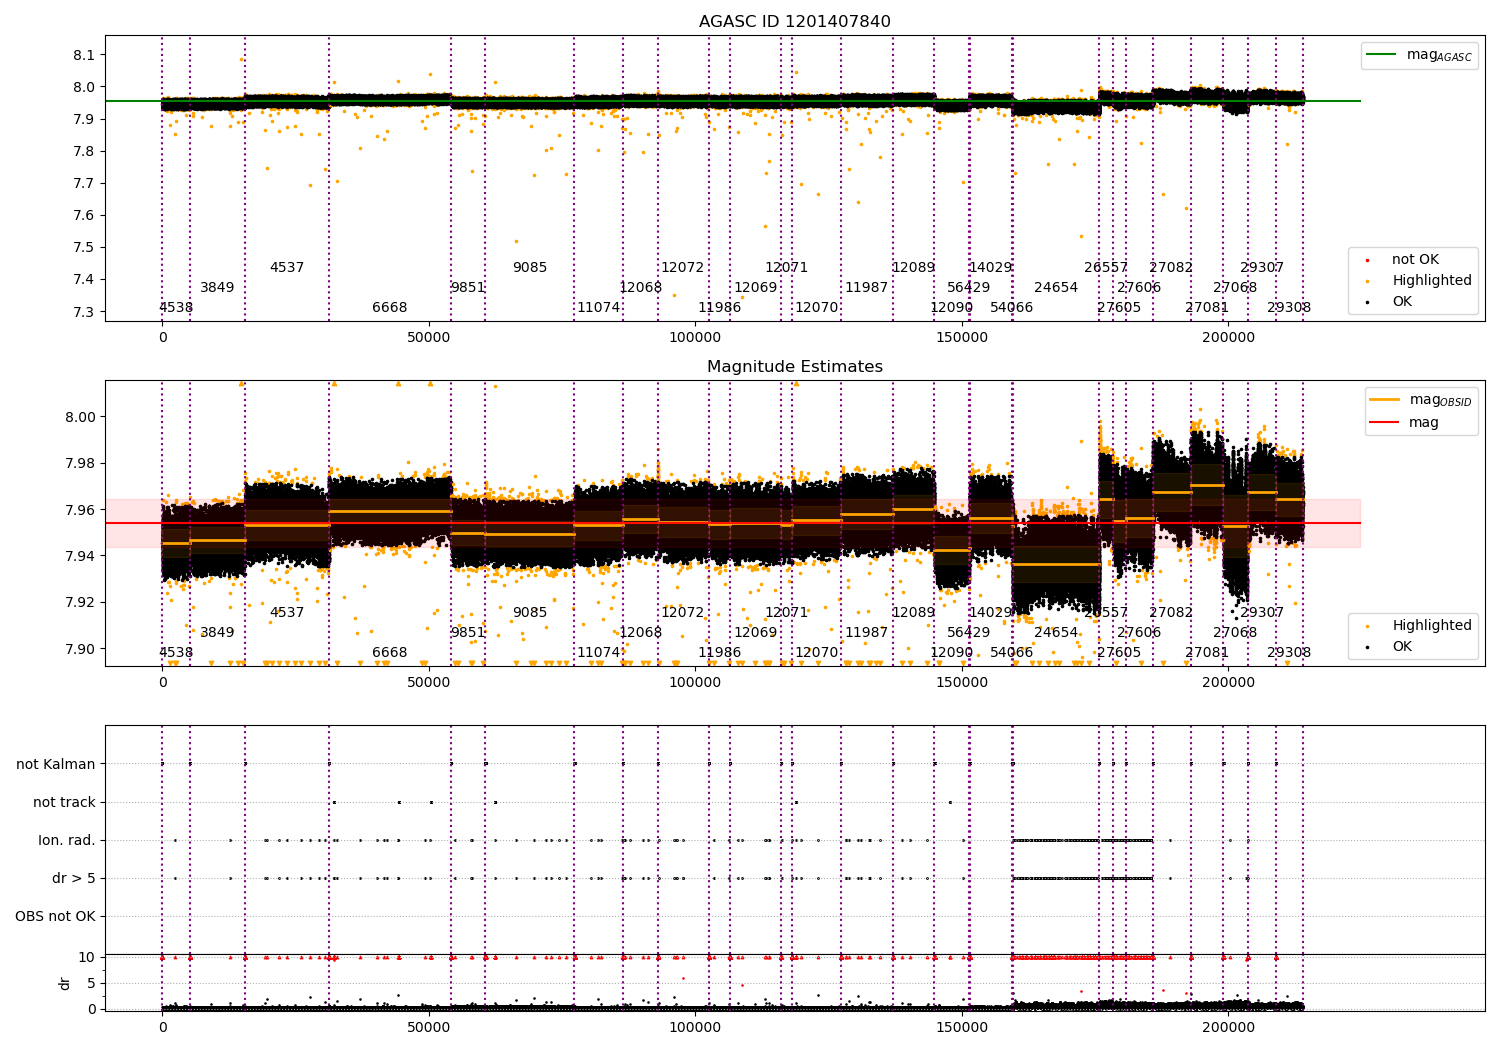Click the 7.92 y-axis tick in middle plot

coord(80,603)
